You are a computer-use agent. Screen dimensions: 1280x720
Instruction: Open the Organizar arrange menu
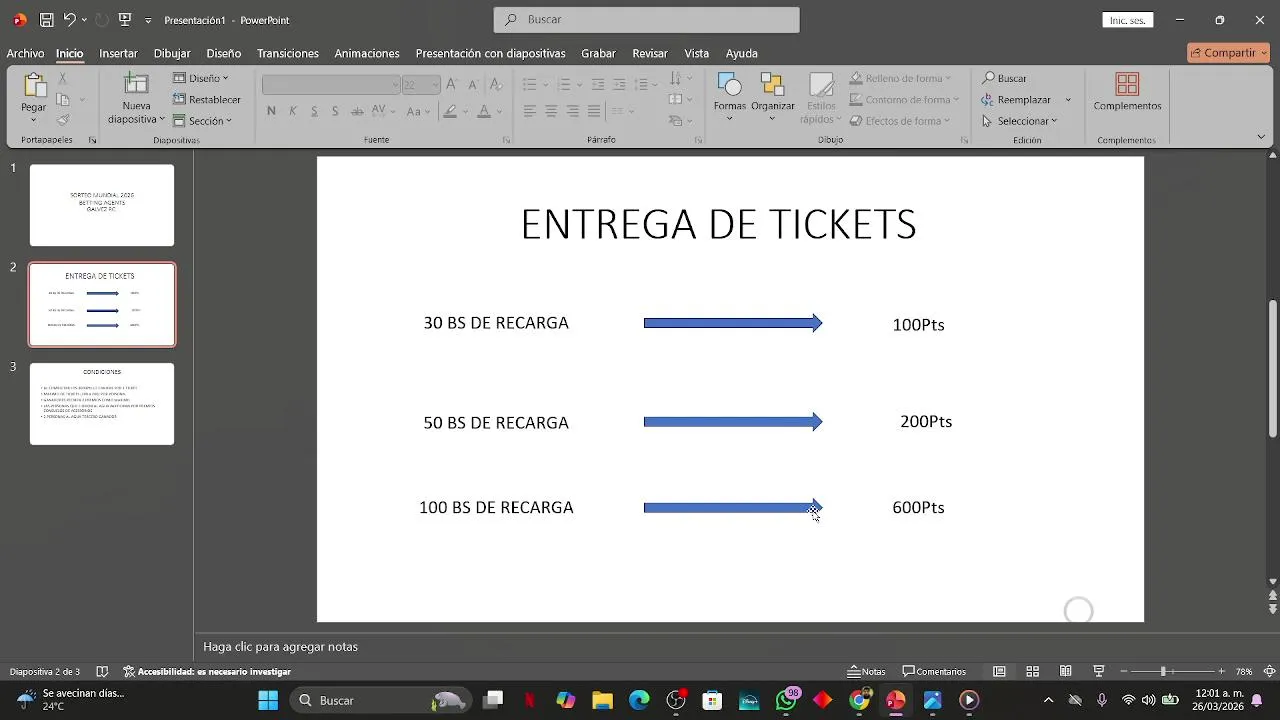[x=772, y=95]
